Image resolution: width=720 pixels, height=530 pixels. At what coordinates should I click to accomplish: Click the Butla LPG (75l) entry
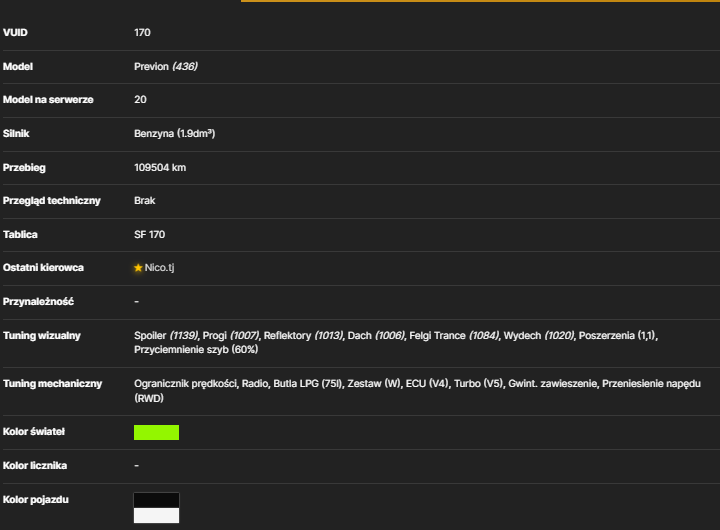[x=308, y=383]
